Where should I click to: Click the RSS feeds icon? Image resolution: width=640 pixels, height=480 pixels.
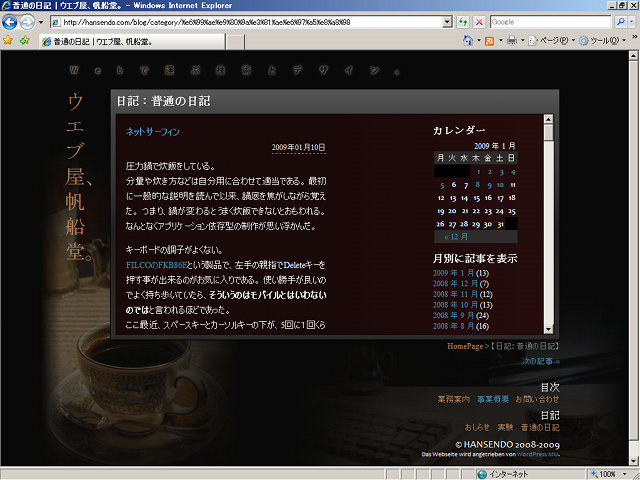point(490,41)
